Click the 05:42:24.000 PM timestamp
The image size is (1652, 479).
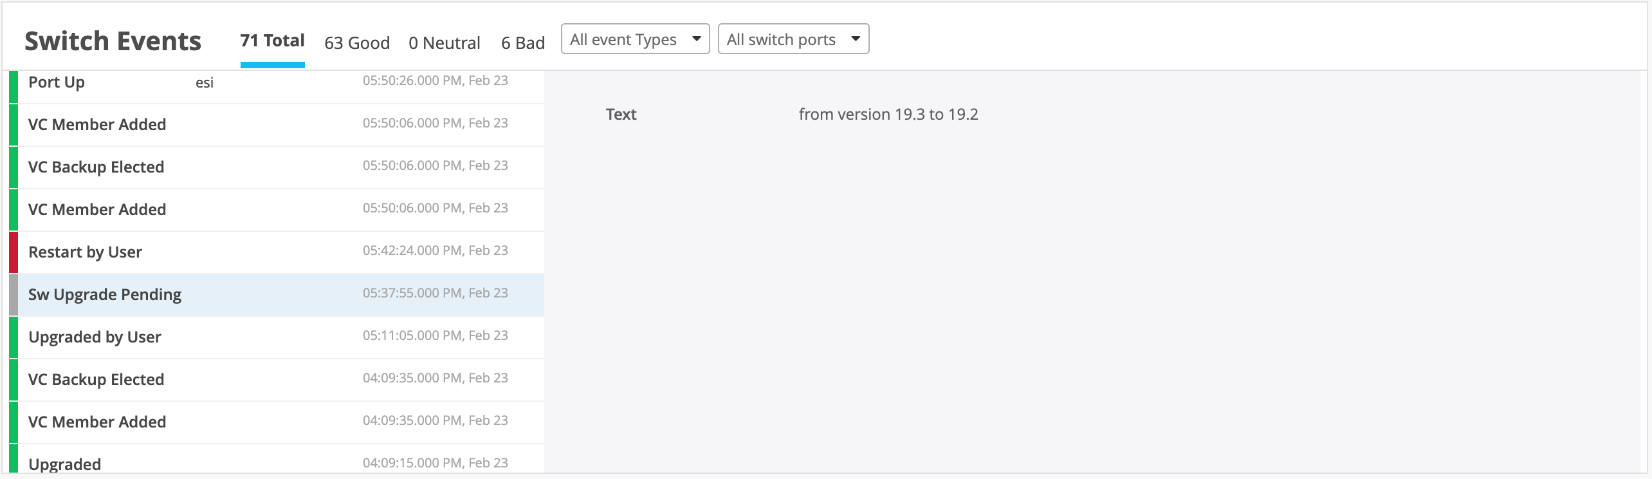click(435, 250)
